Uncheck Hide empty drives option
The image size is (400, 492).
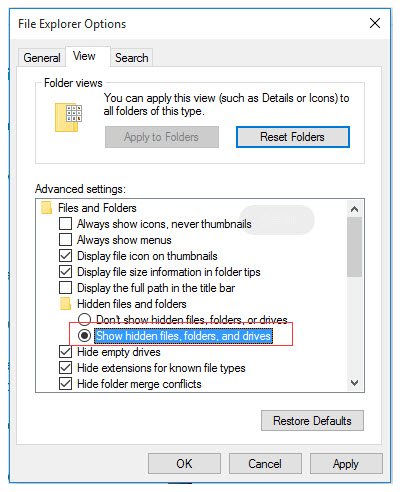[x=65, y=352]
